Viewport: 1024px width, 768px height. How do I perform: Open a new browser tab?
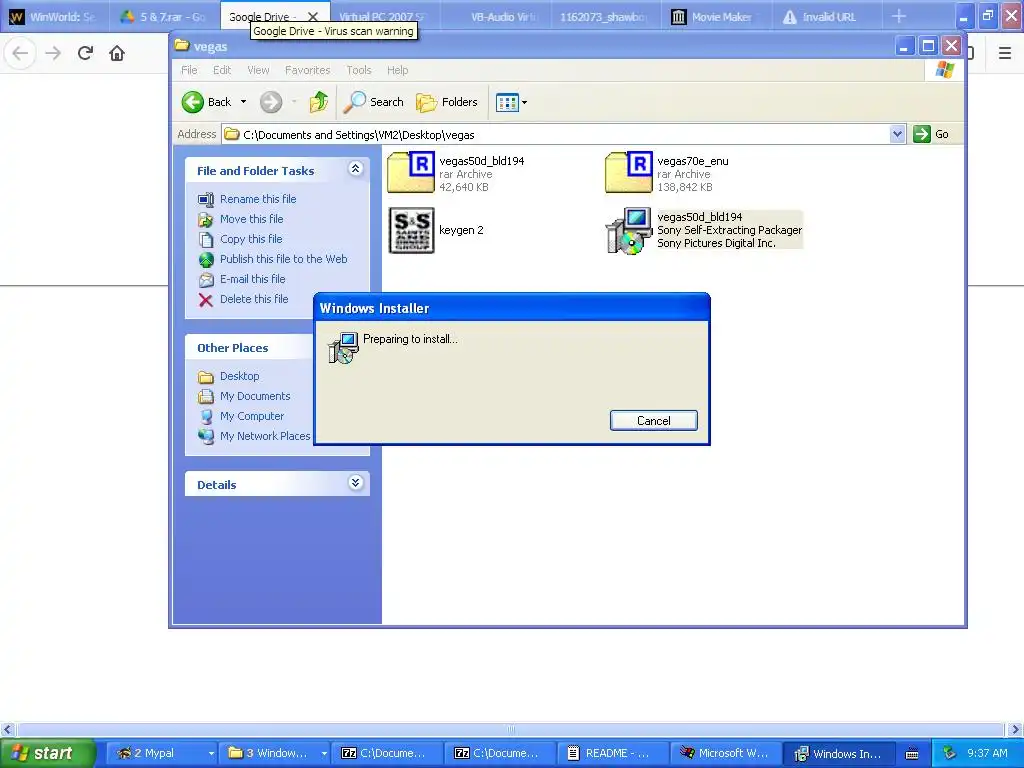tap(899, 16)
